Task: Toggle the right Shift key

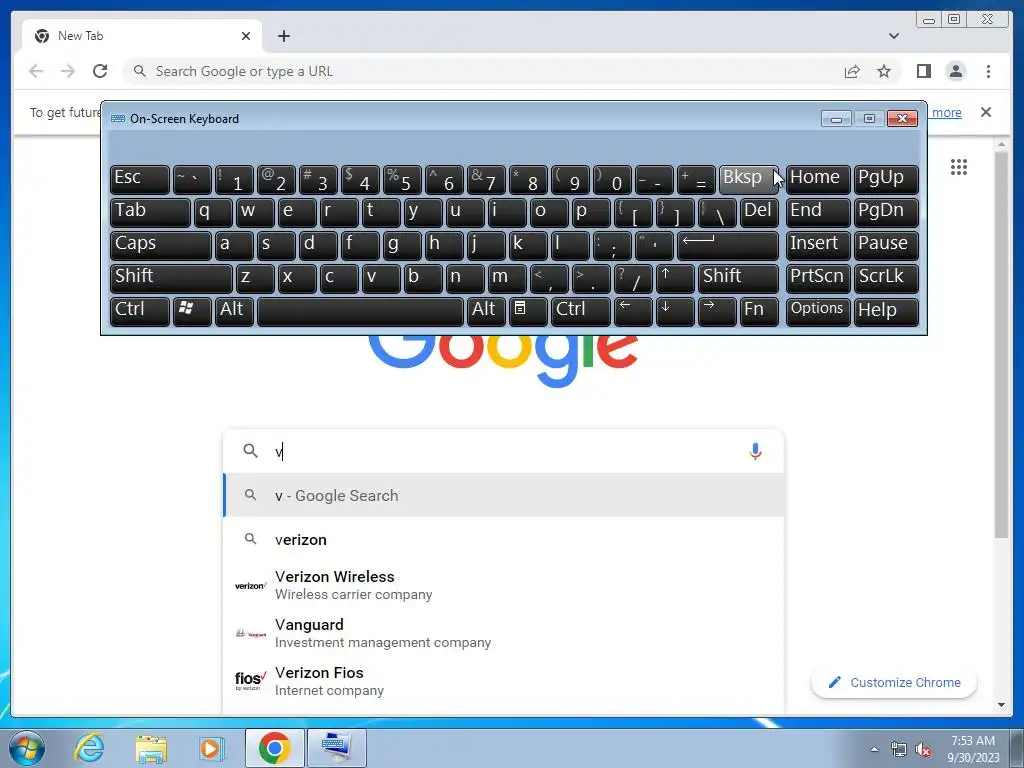Action: coord(738,278)
